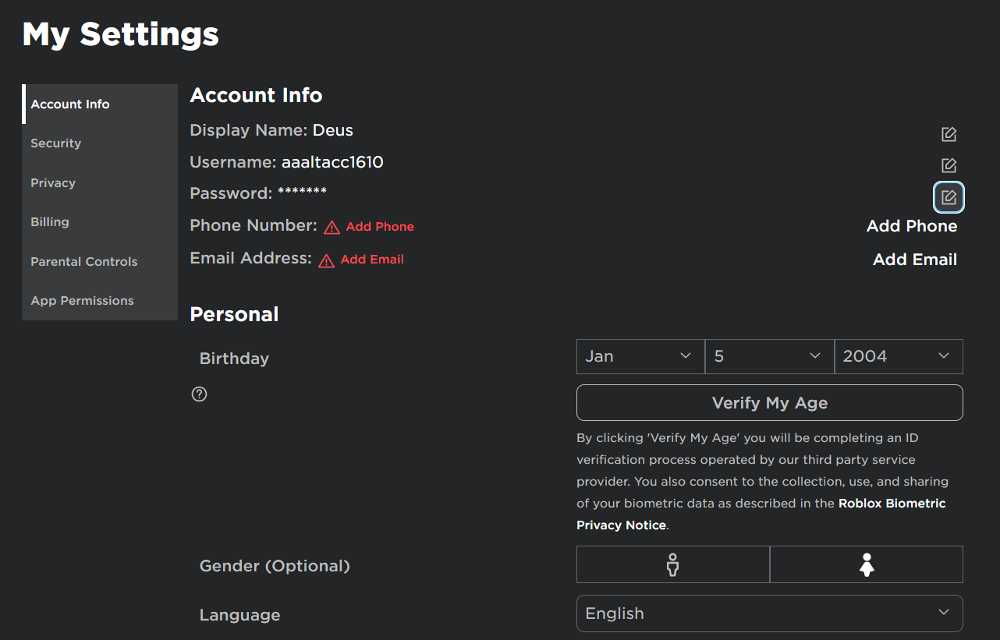Click the display name value Deus
This screenshot has width=1000, height=640.
[333, 130]
